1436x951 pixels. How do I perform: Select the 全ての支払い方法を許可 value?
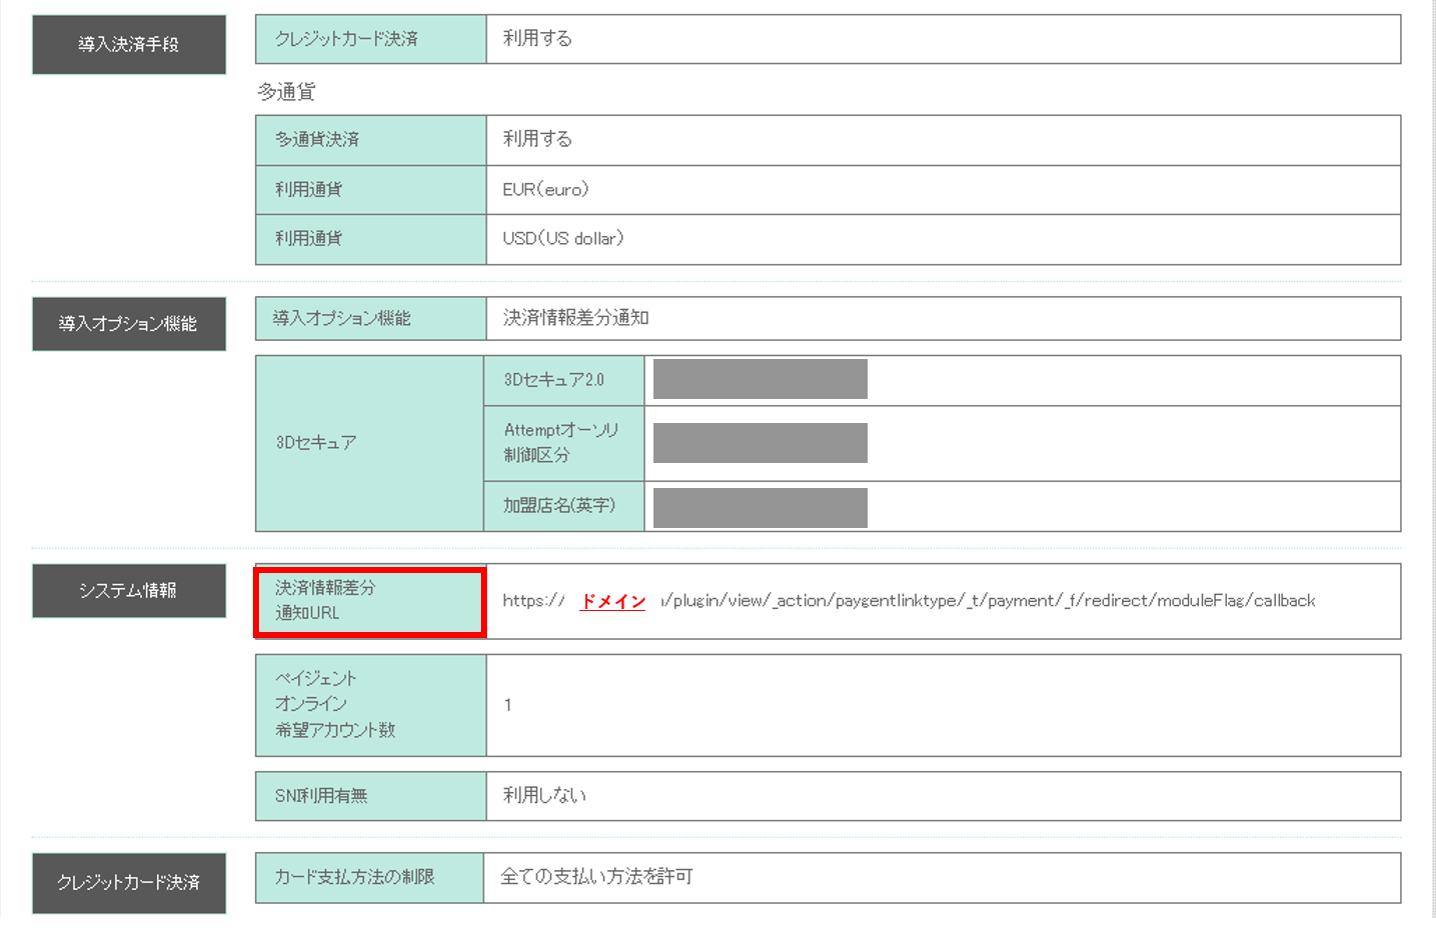597,877
